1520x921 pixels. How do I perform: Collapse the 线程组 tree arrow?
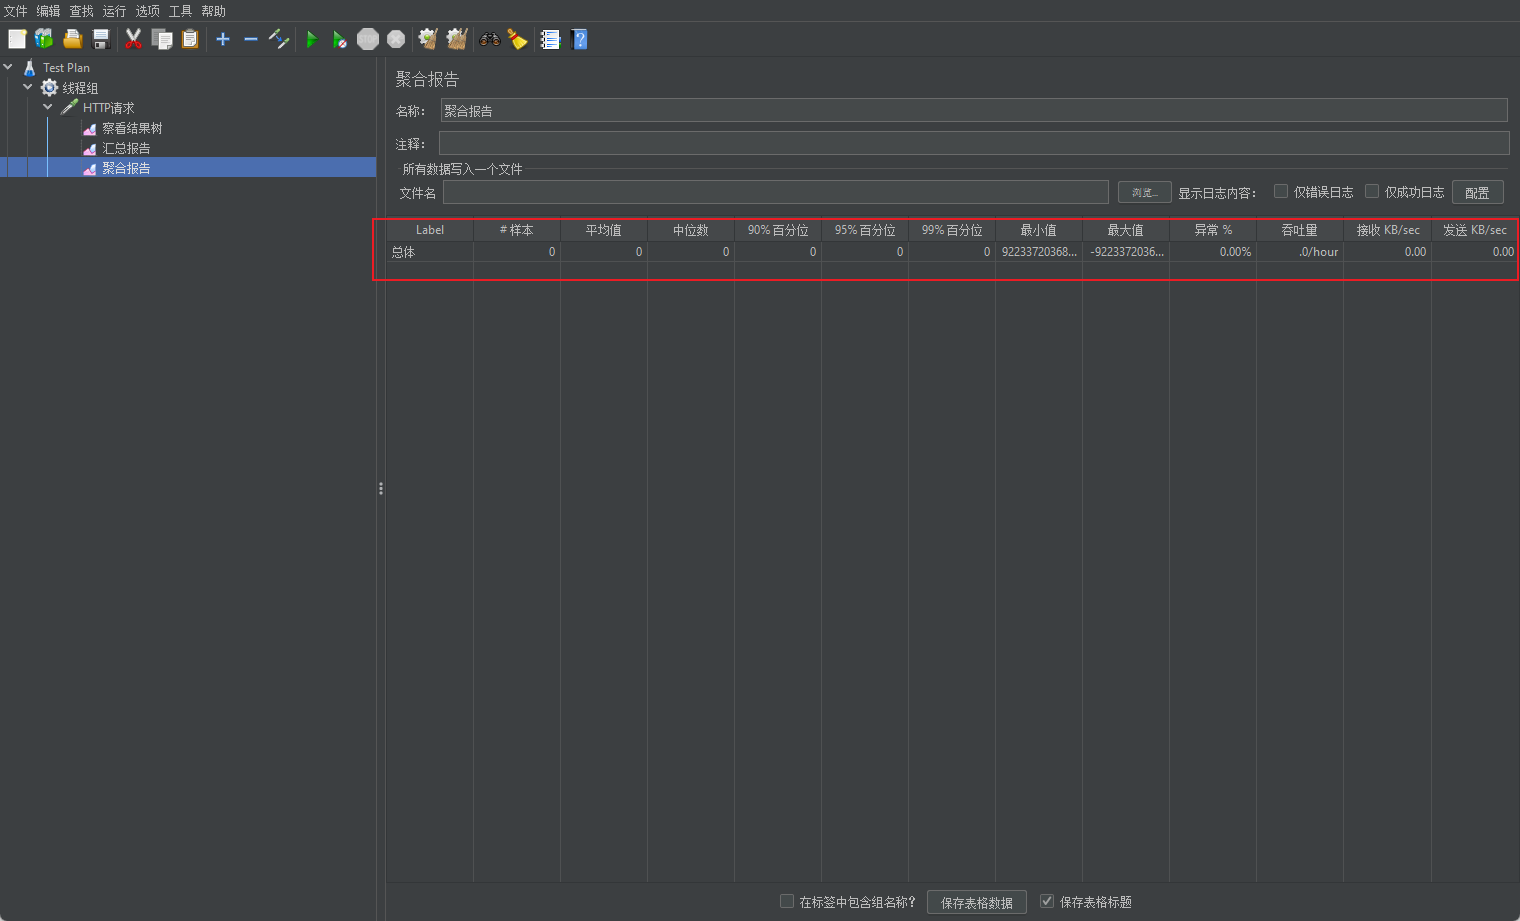(x=28, y=87)
